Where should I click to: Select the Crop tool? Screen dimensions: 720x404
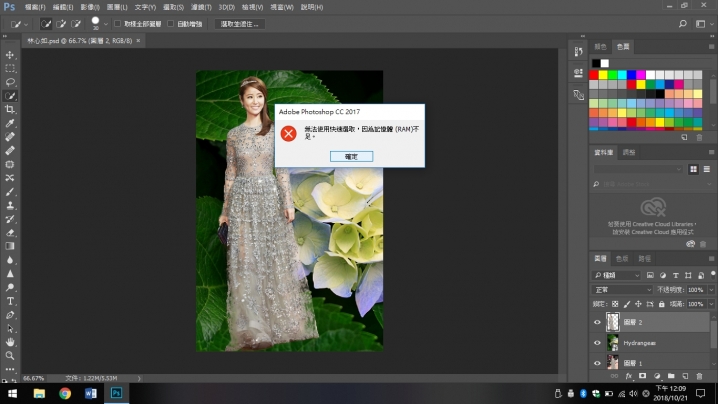click(x=10, y=110)
